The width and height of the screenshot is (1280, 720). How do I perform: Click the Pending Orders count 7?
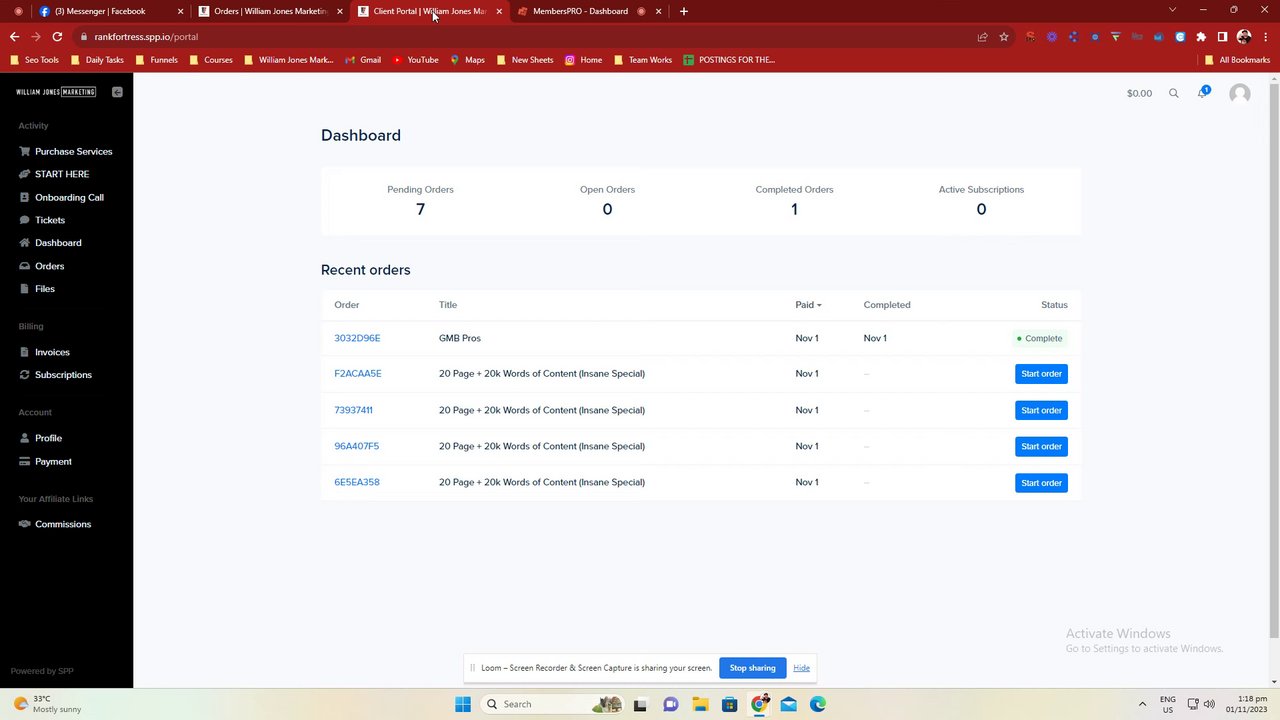tap(420, 209)
